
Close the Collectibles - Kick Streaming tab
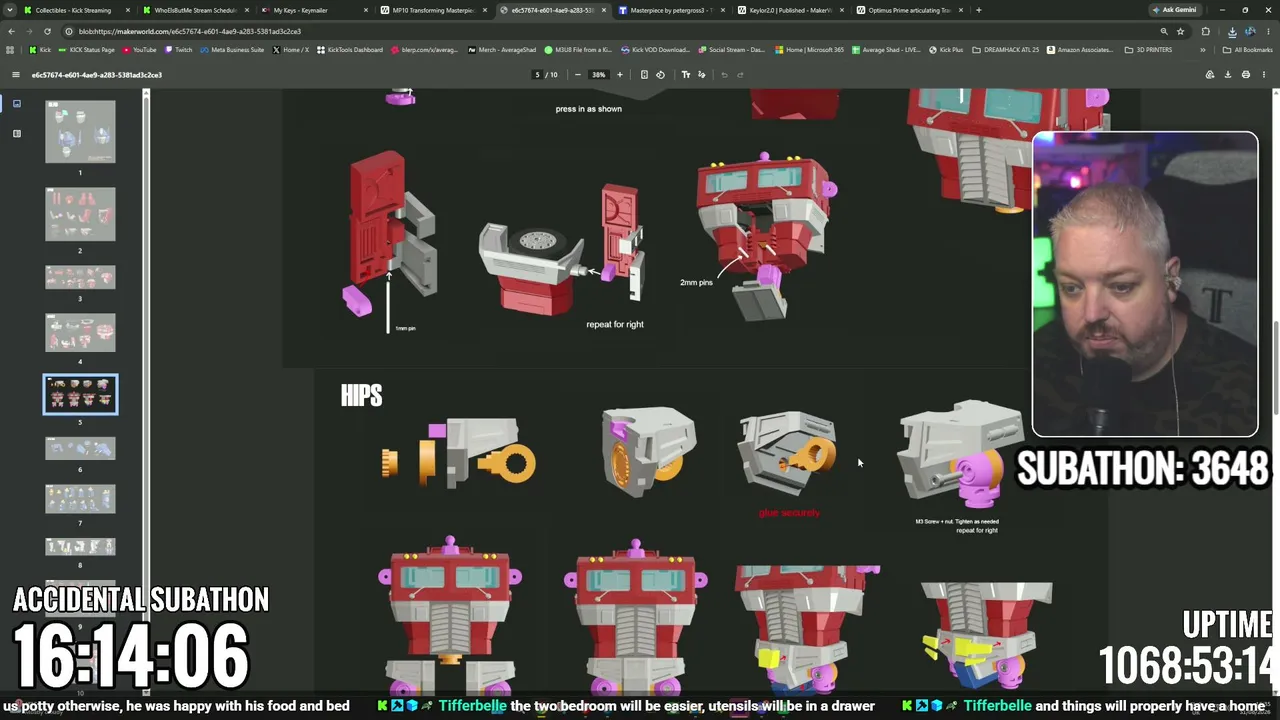coord(127,10)
